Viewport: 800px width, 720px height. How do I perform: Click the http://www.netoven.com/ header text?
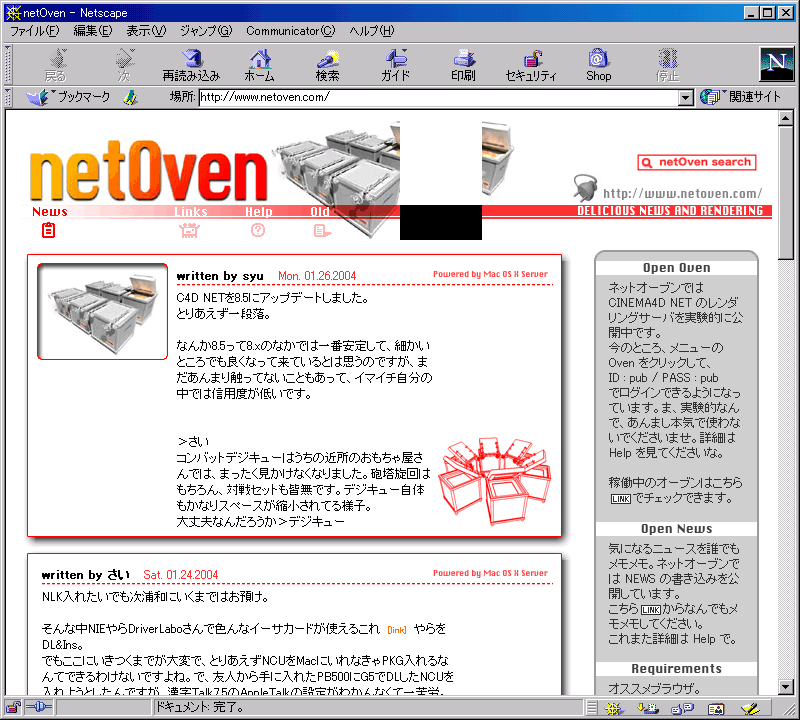[x=683, y=194]
